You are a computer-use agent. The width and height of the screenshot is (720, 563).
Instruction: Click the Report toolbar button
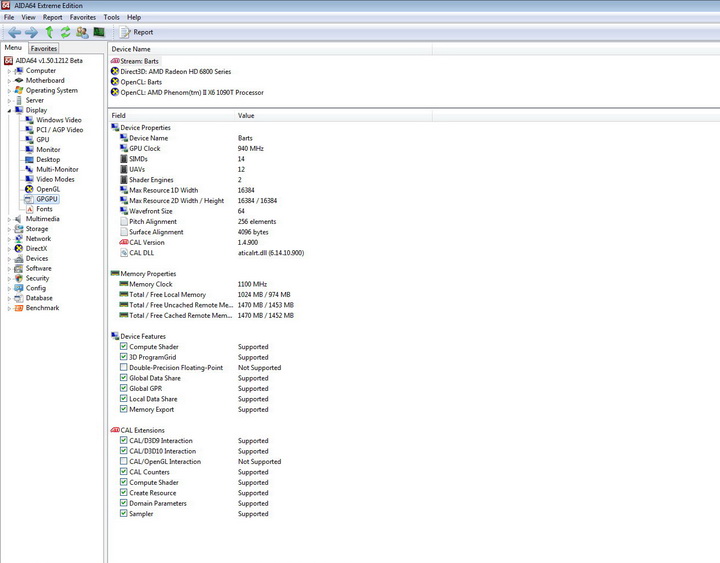pos(136,32)
